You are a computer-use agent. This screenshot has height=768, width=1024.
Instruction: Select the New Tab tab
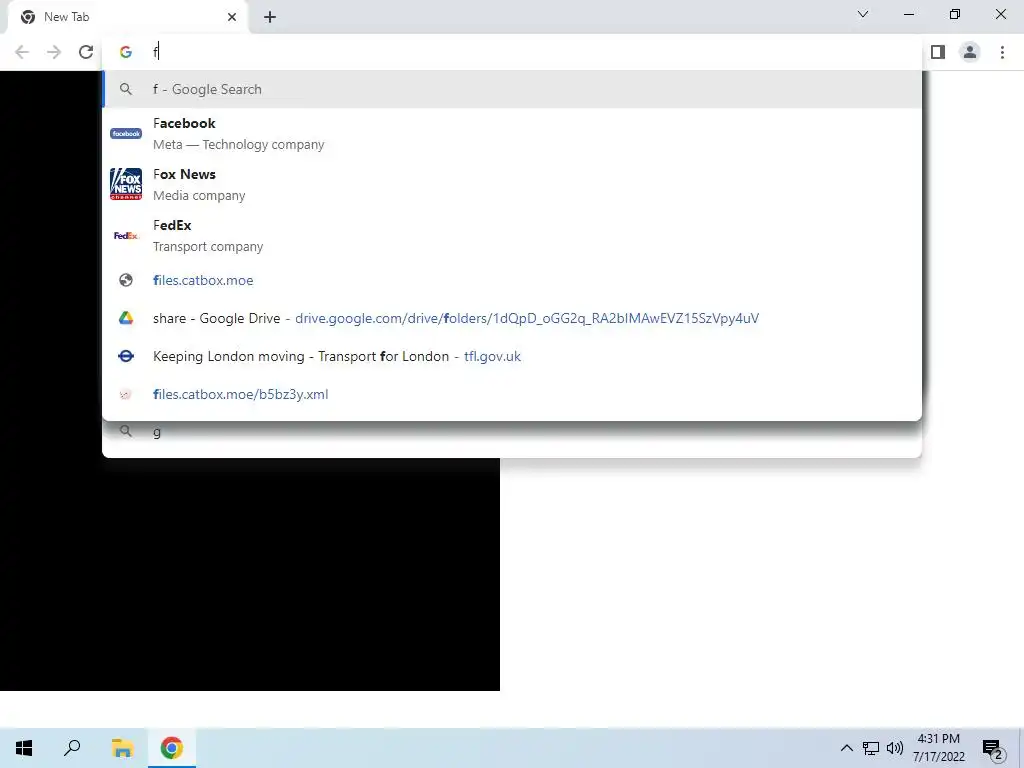click(x=127, y=17)
